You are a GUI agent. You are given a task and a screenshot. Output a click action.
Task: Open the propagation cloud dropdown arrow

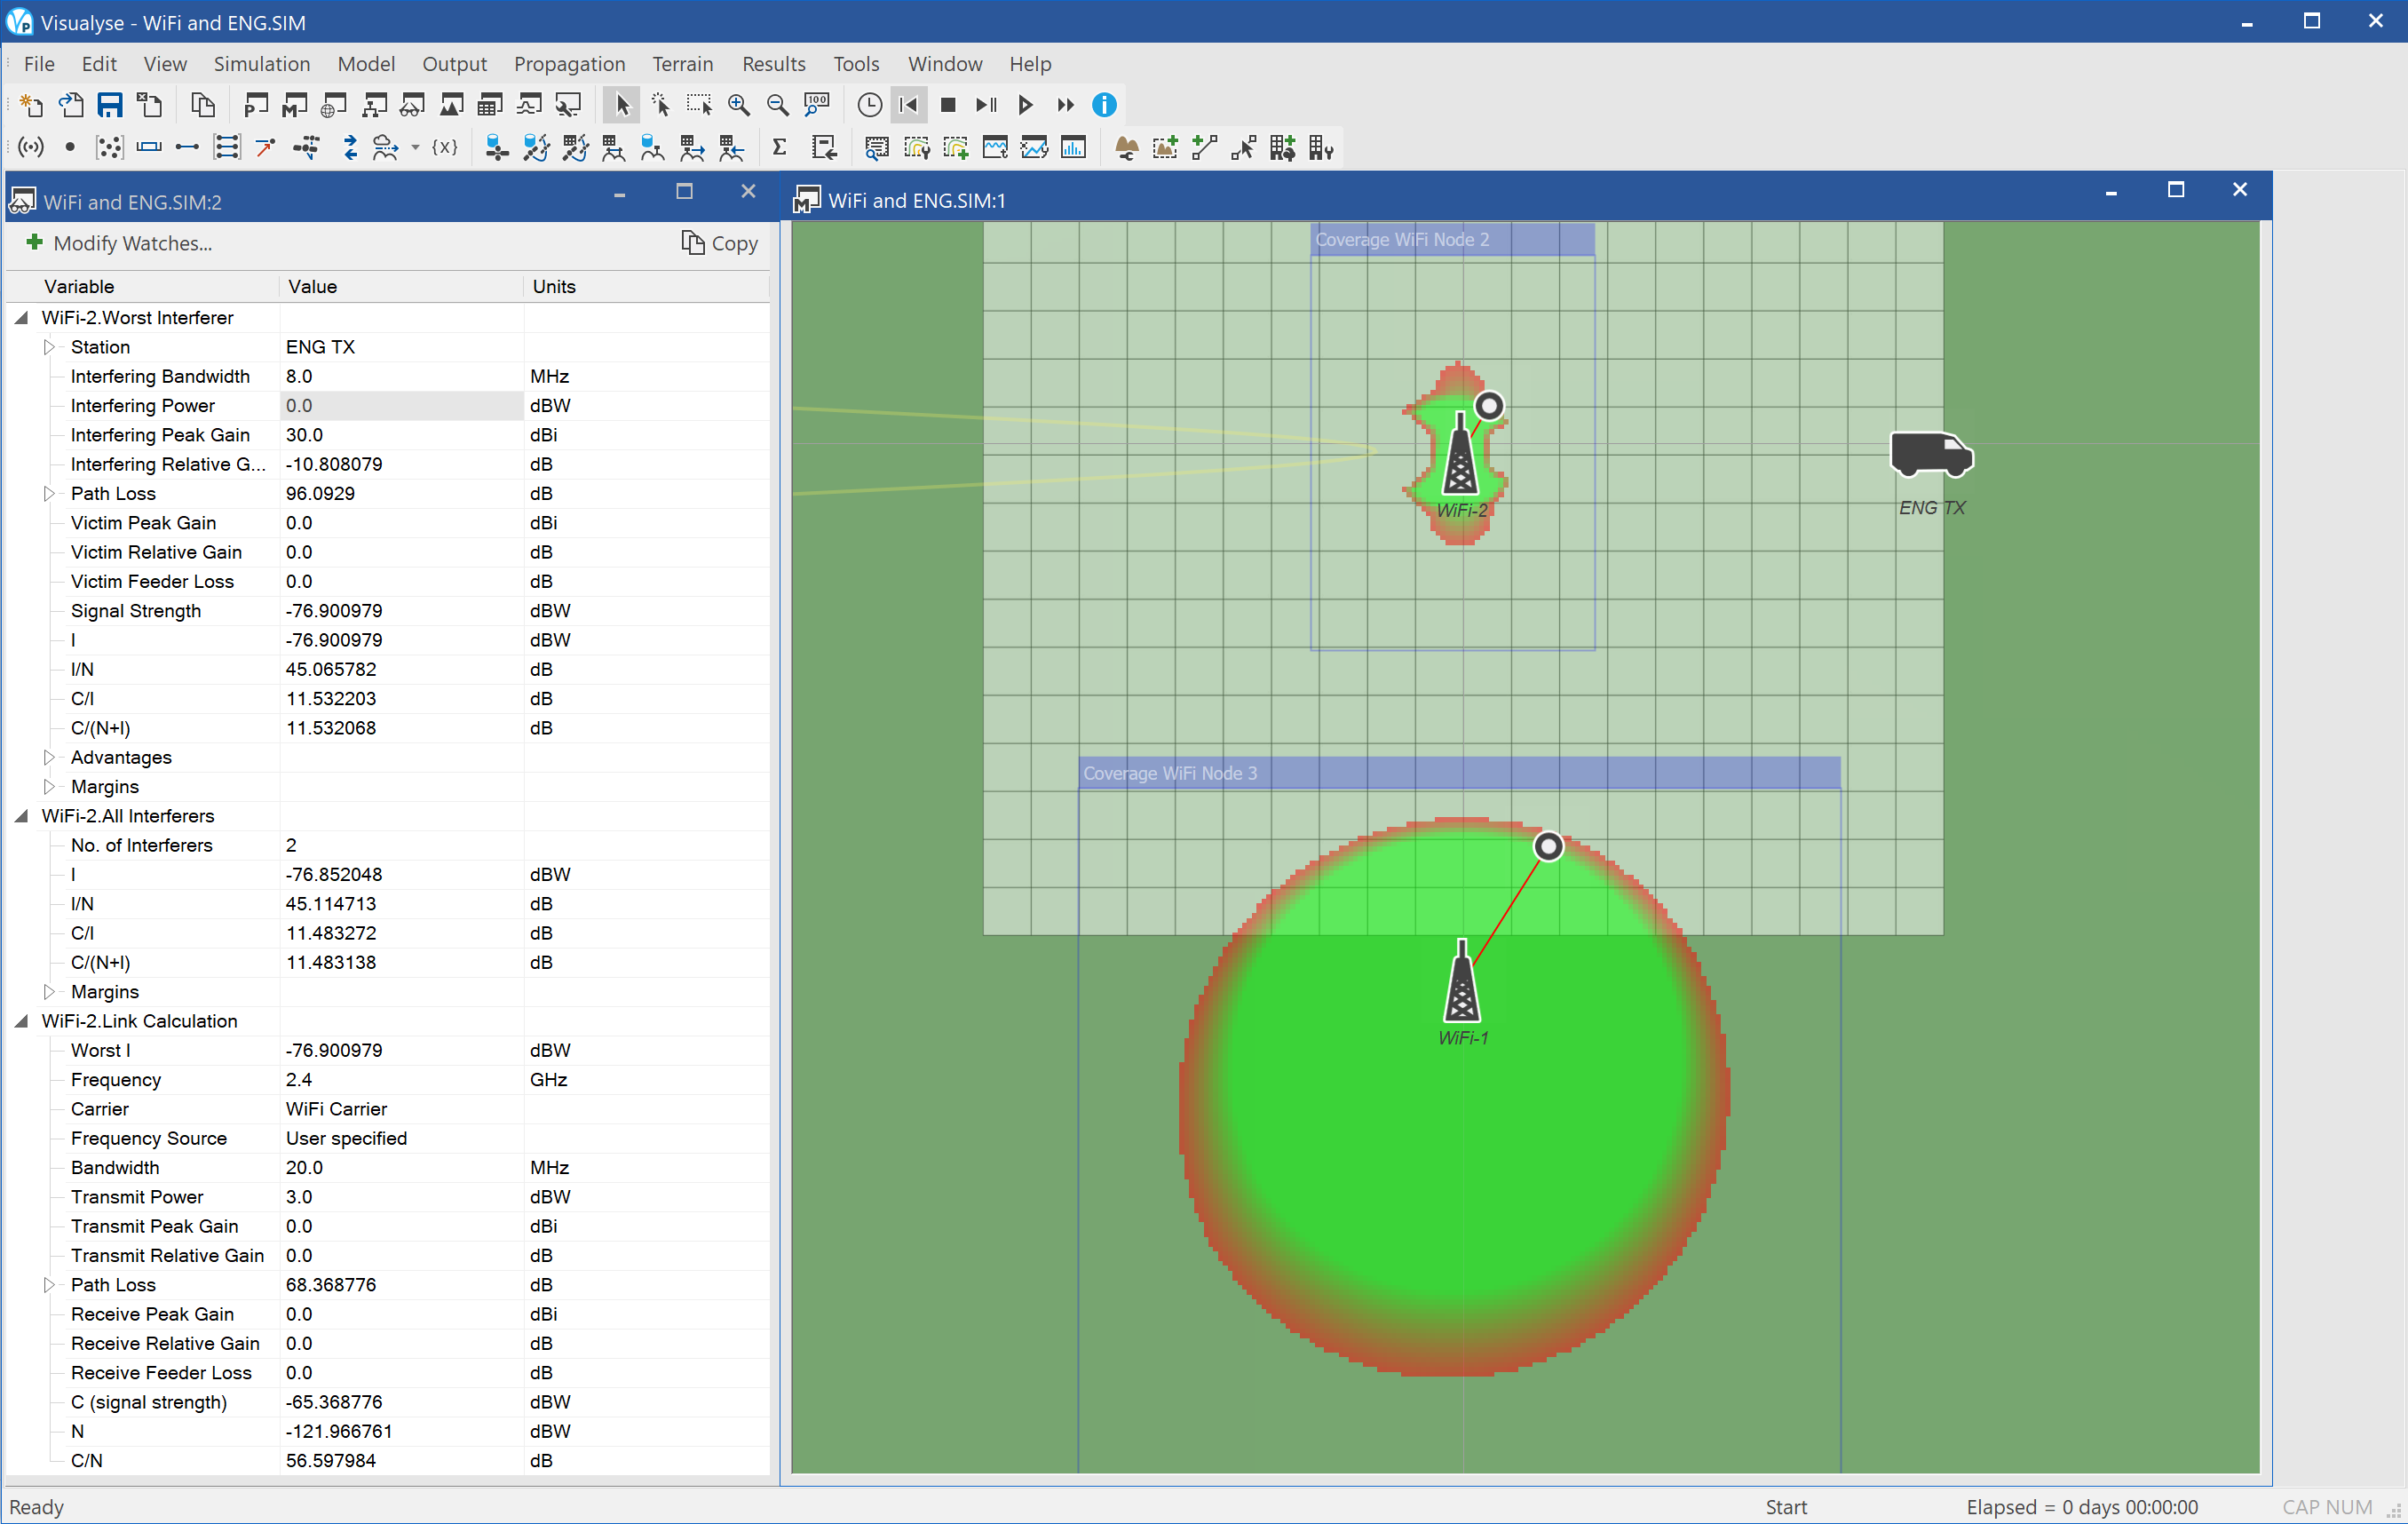415,148
